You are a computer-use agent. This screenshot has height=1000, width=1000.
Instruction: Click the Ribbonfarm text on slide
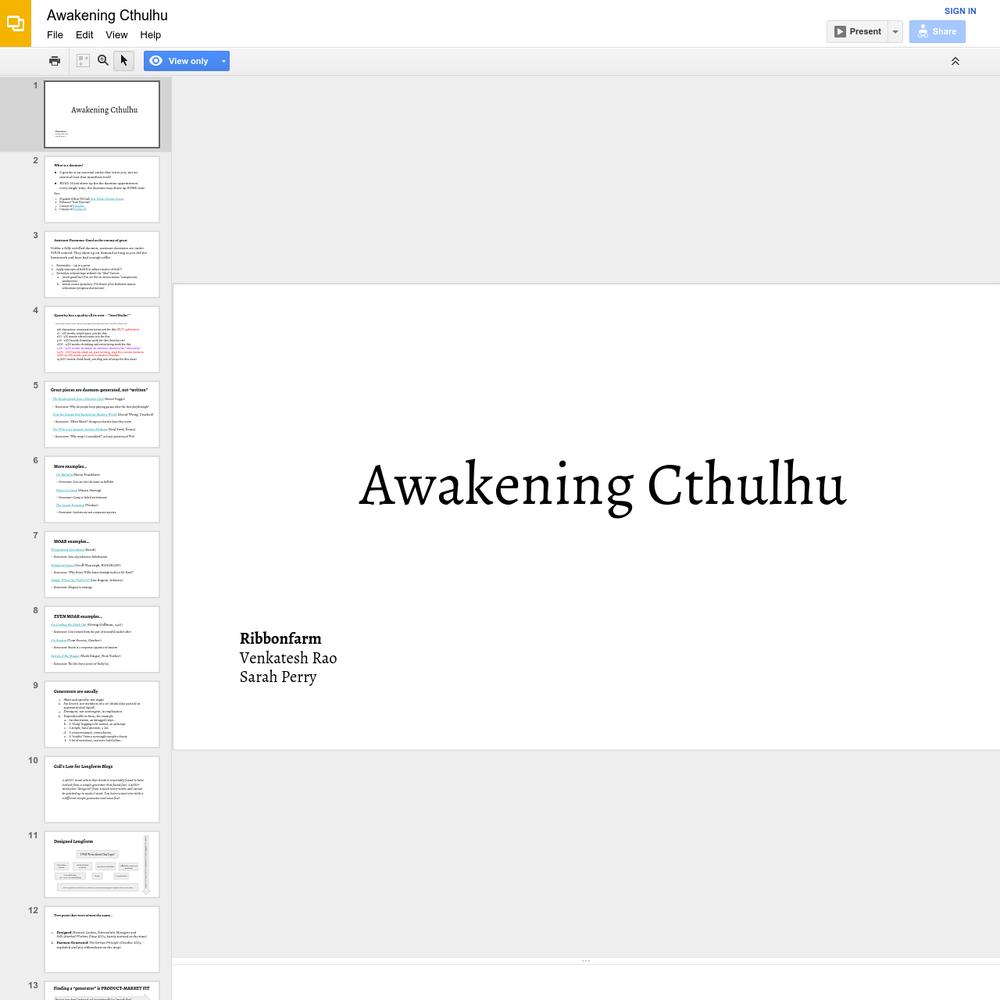click(x=281, y=638)
